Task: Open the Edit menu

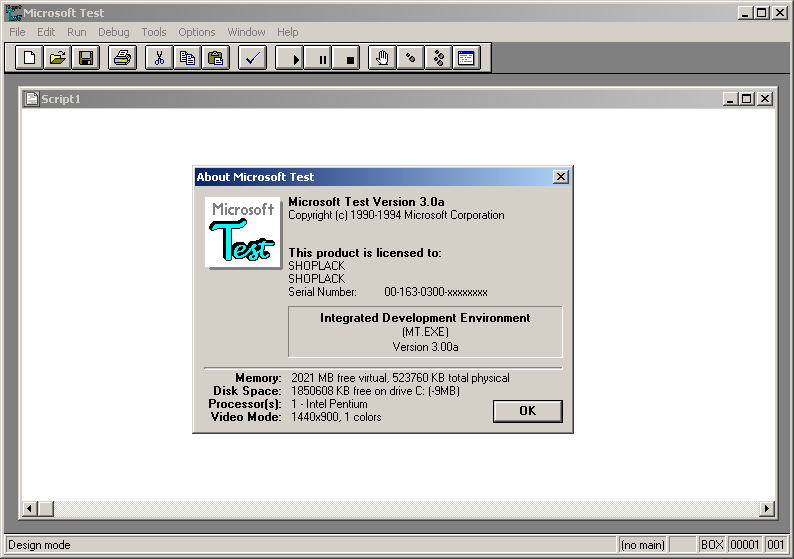Action: [46, 32]
